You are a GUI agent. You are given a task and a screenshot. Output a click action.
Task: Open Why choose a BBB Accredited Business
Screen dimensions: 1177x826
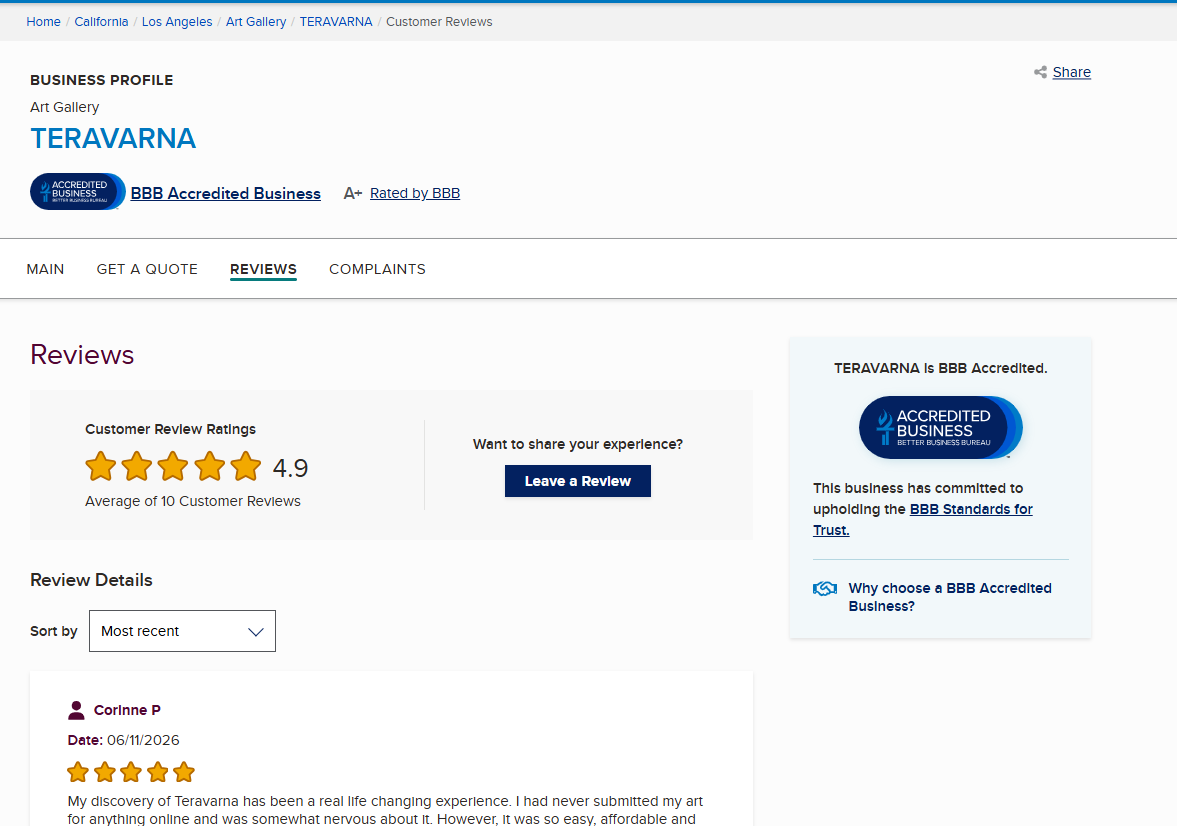tap(950, 597)
